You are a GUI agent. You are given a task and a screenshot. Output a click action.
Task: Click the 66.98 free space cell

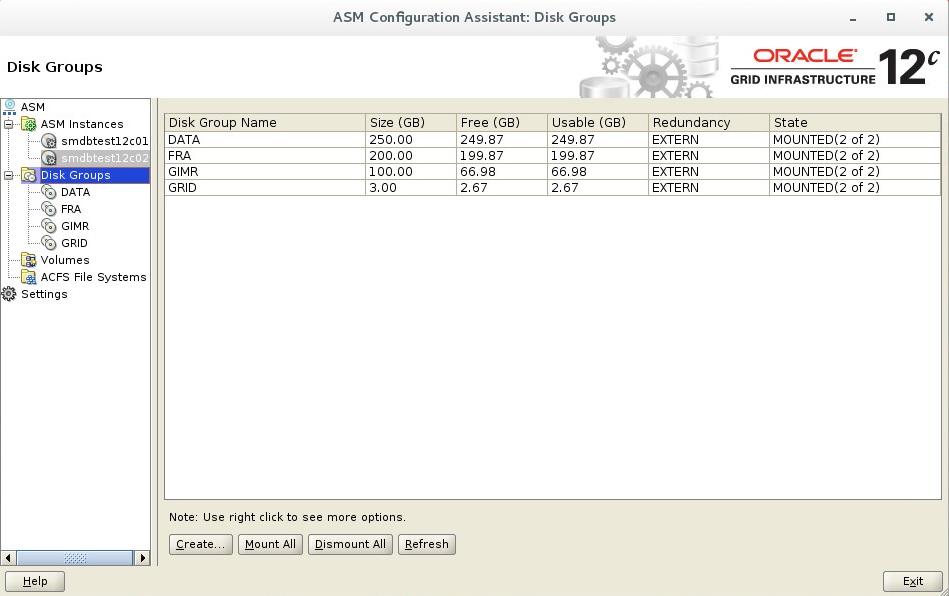502,171
